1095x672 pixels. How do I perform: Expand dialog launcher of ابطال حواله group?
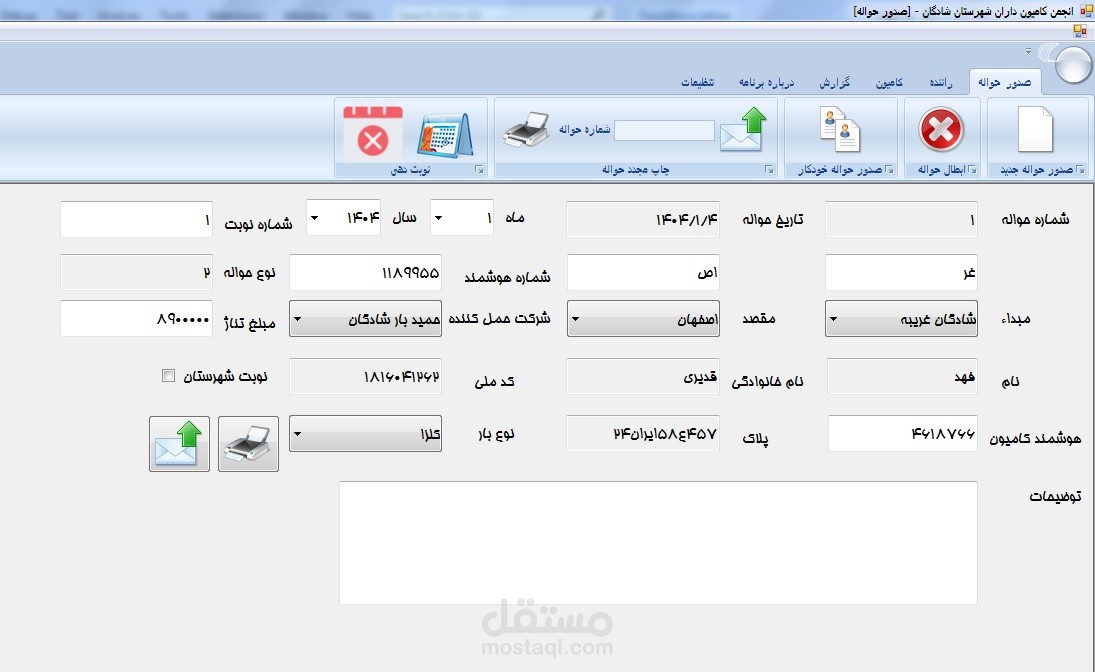click(x=972, y=170)
